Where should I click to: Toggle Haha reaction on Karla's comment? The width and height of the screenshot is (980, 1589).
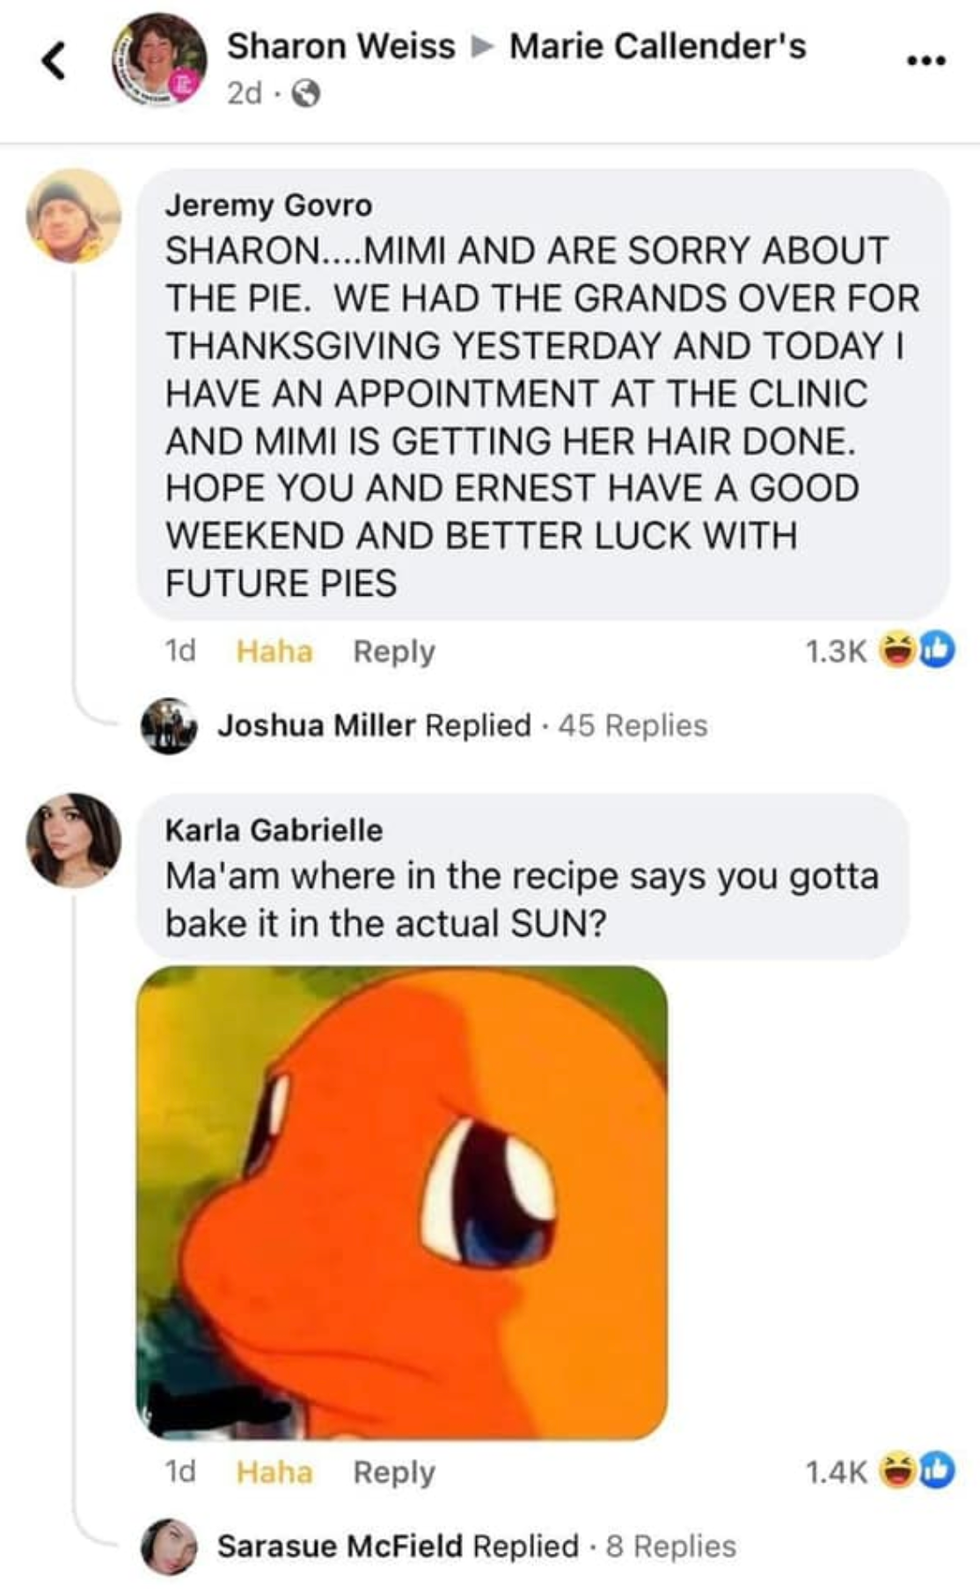(x=274, y=1472)
